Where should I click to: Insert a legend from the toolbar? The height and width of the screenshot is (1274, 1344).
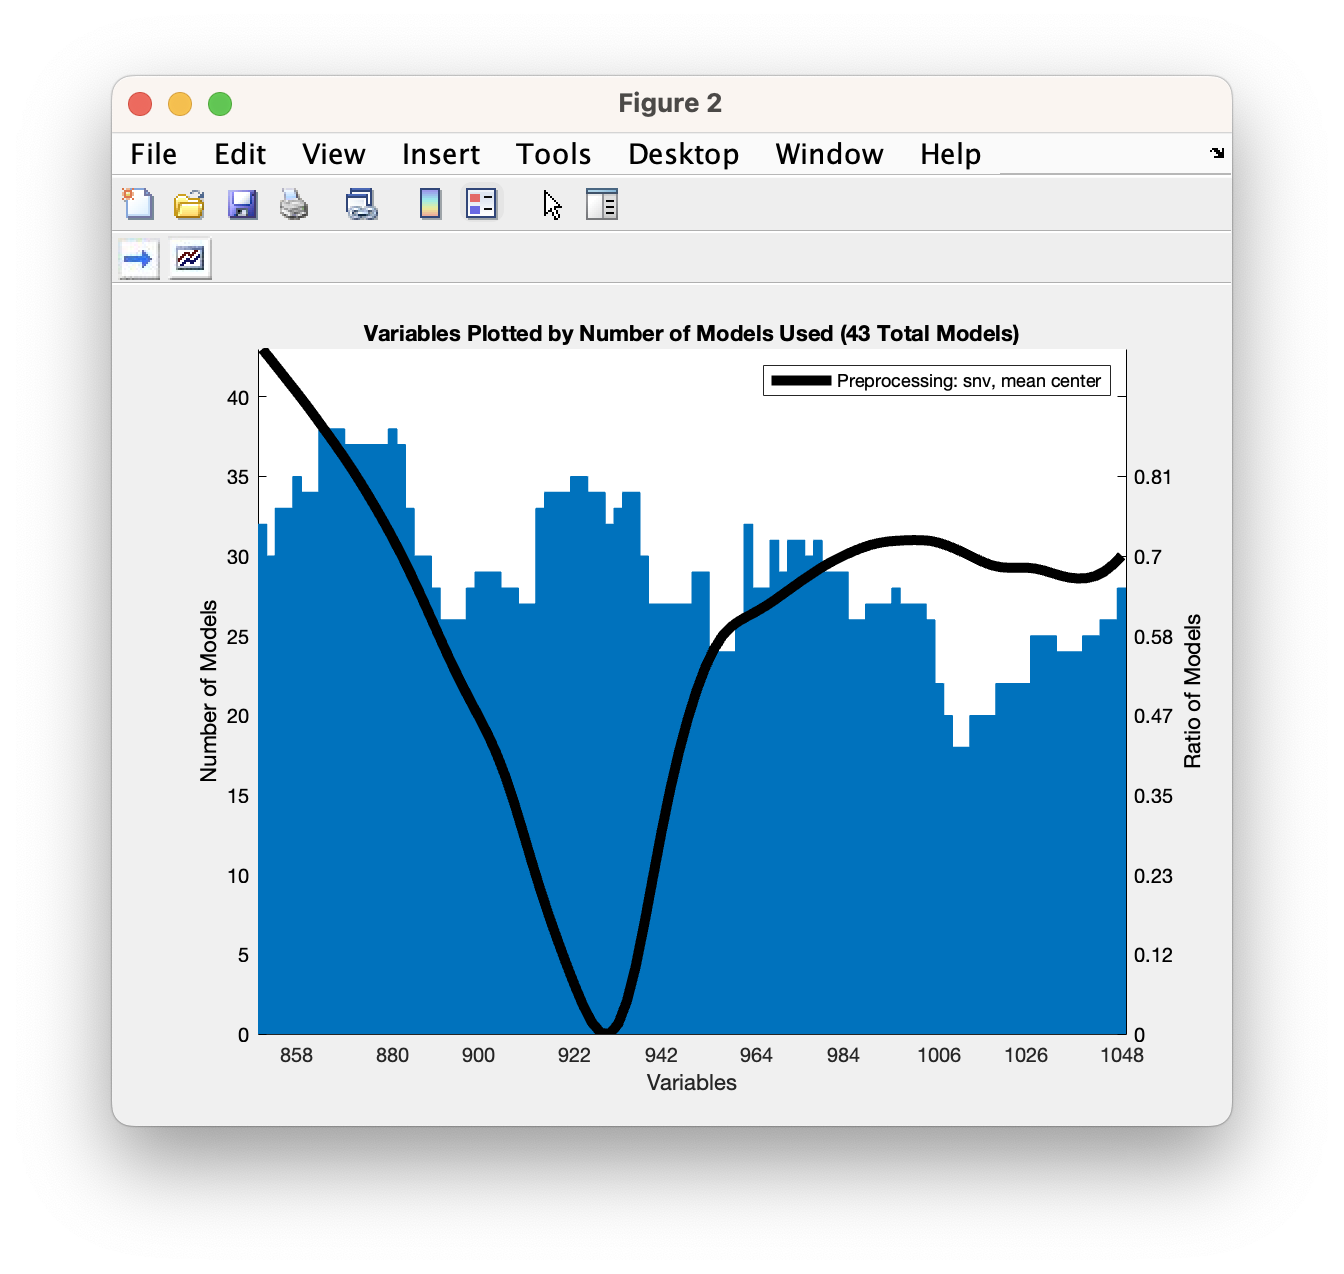click(x=482, y=204)
